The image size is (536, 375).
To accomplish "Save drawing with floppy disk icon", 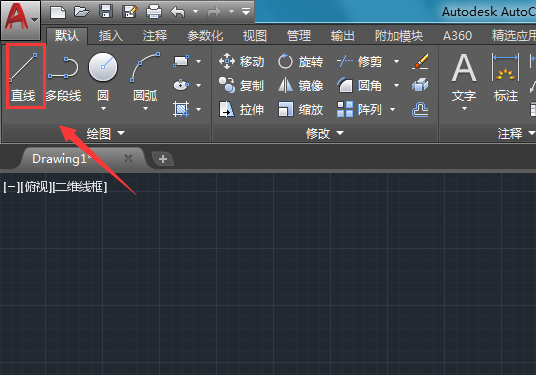I will coord(106,12).
